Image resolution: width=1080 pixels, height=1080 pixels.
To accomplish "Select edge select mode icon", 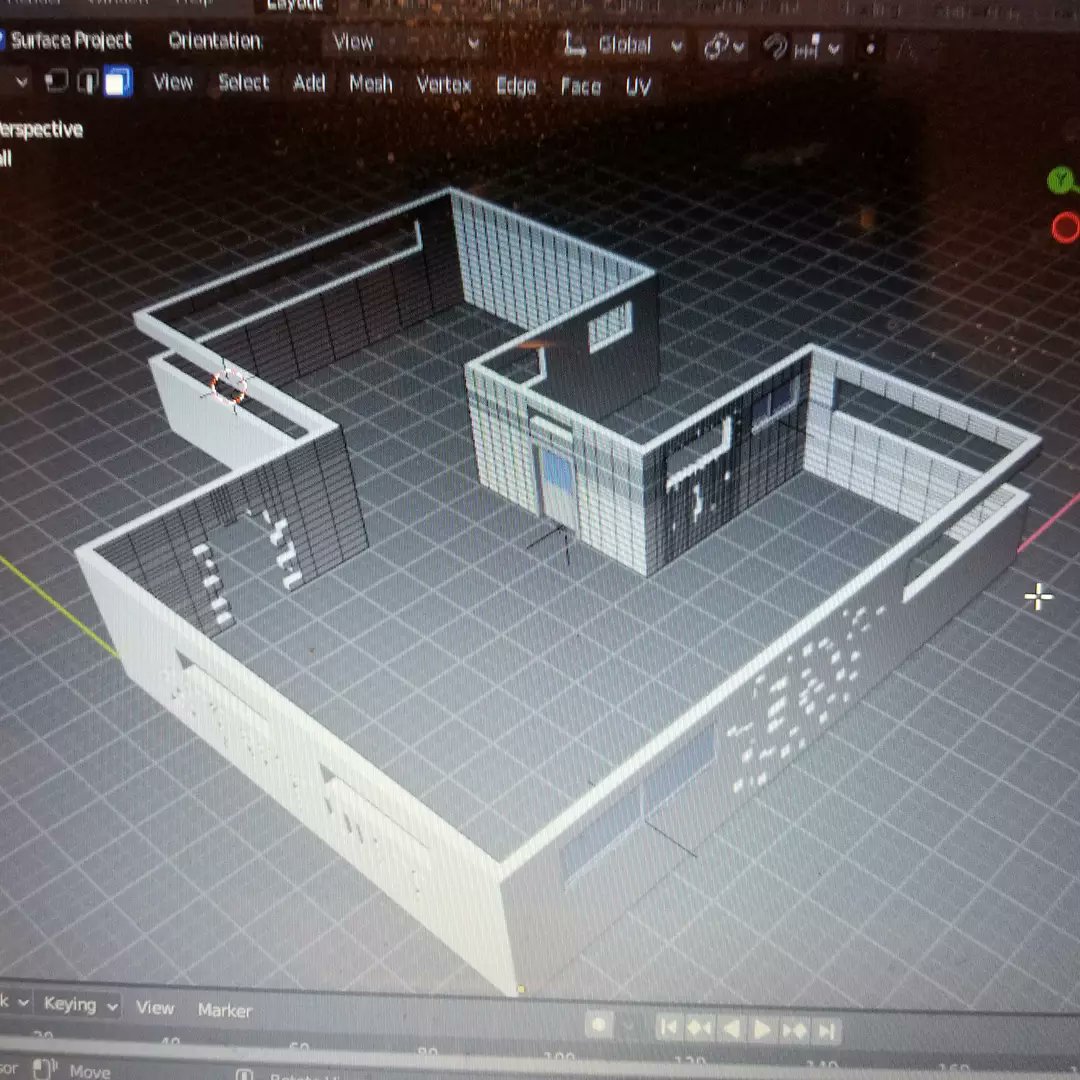I will click(87, 81).
